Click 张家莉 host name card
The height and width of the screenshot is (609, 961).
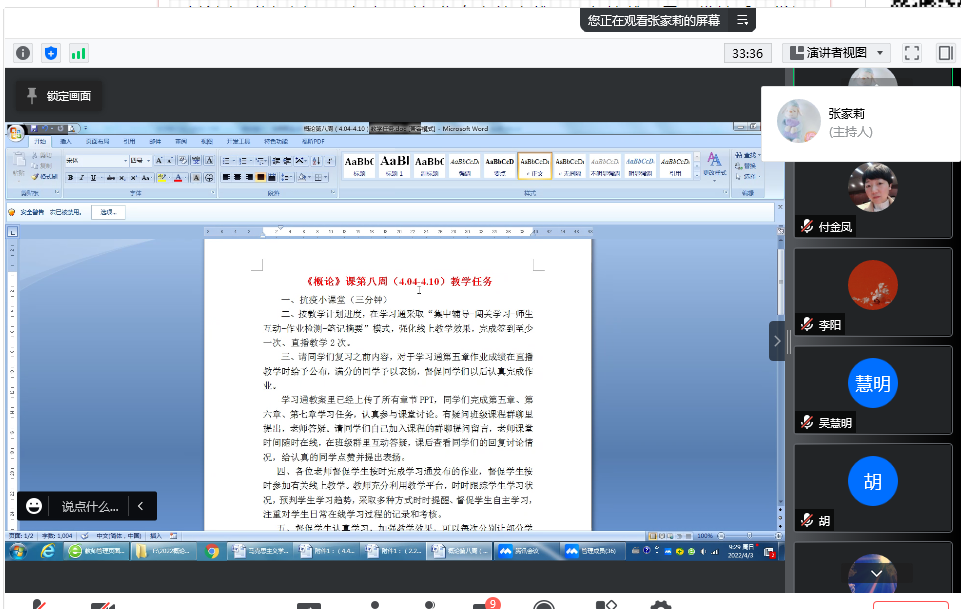coord(860,122)
